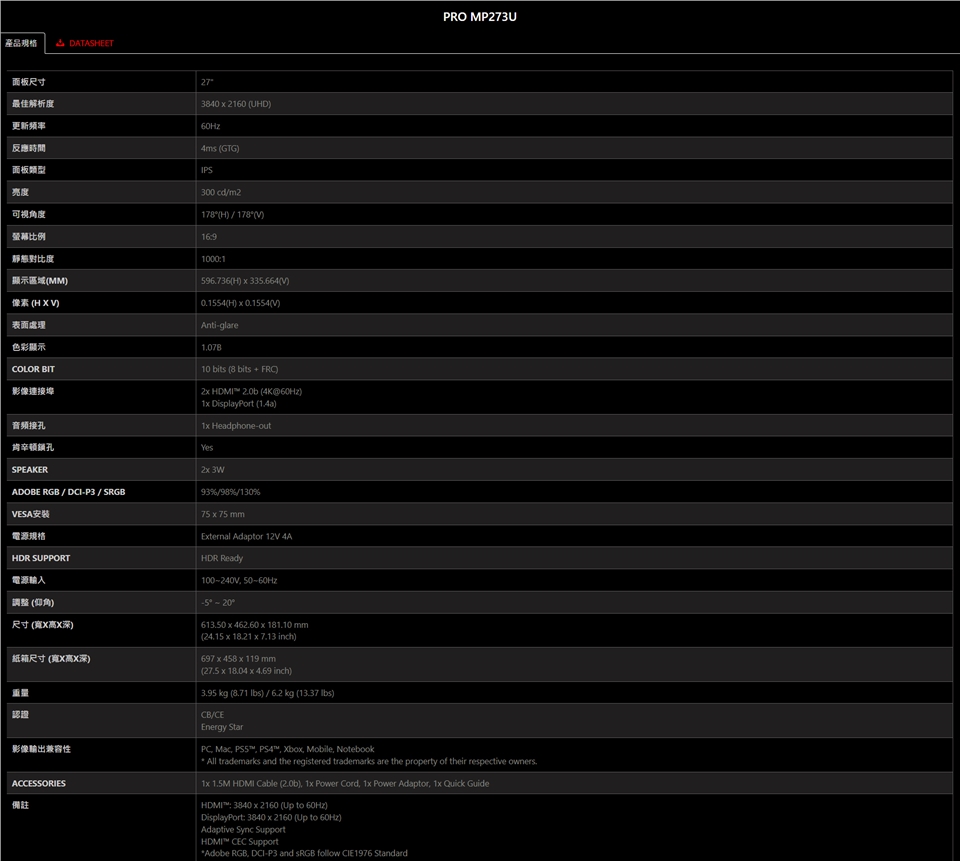Select the ACCESSORIES row label
Screen dimensions: 960x861
click(x=39, y=783)
